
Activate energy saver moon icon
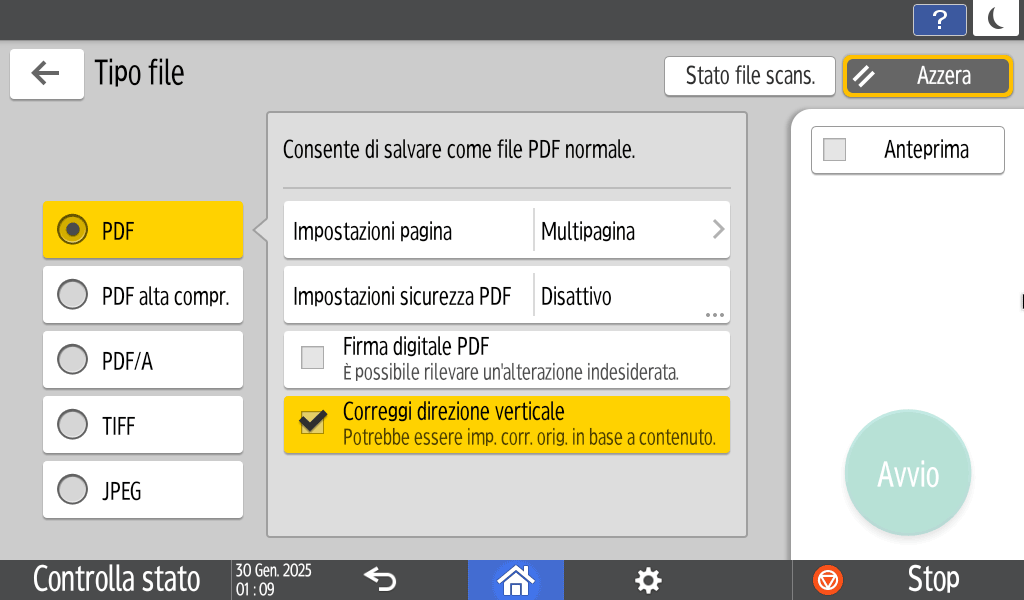pyautogui.click(x=997, y=18)
